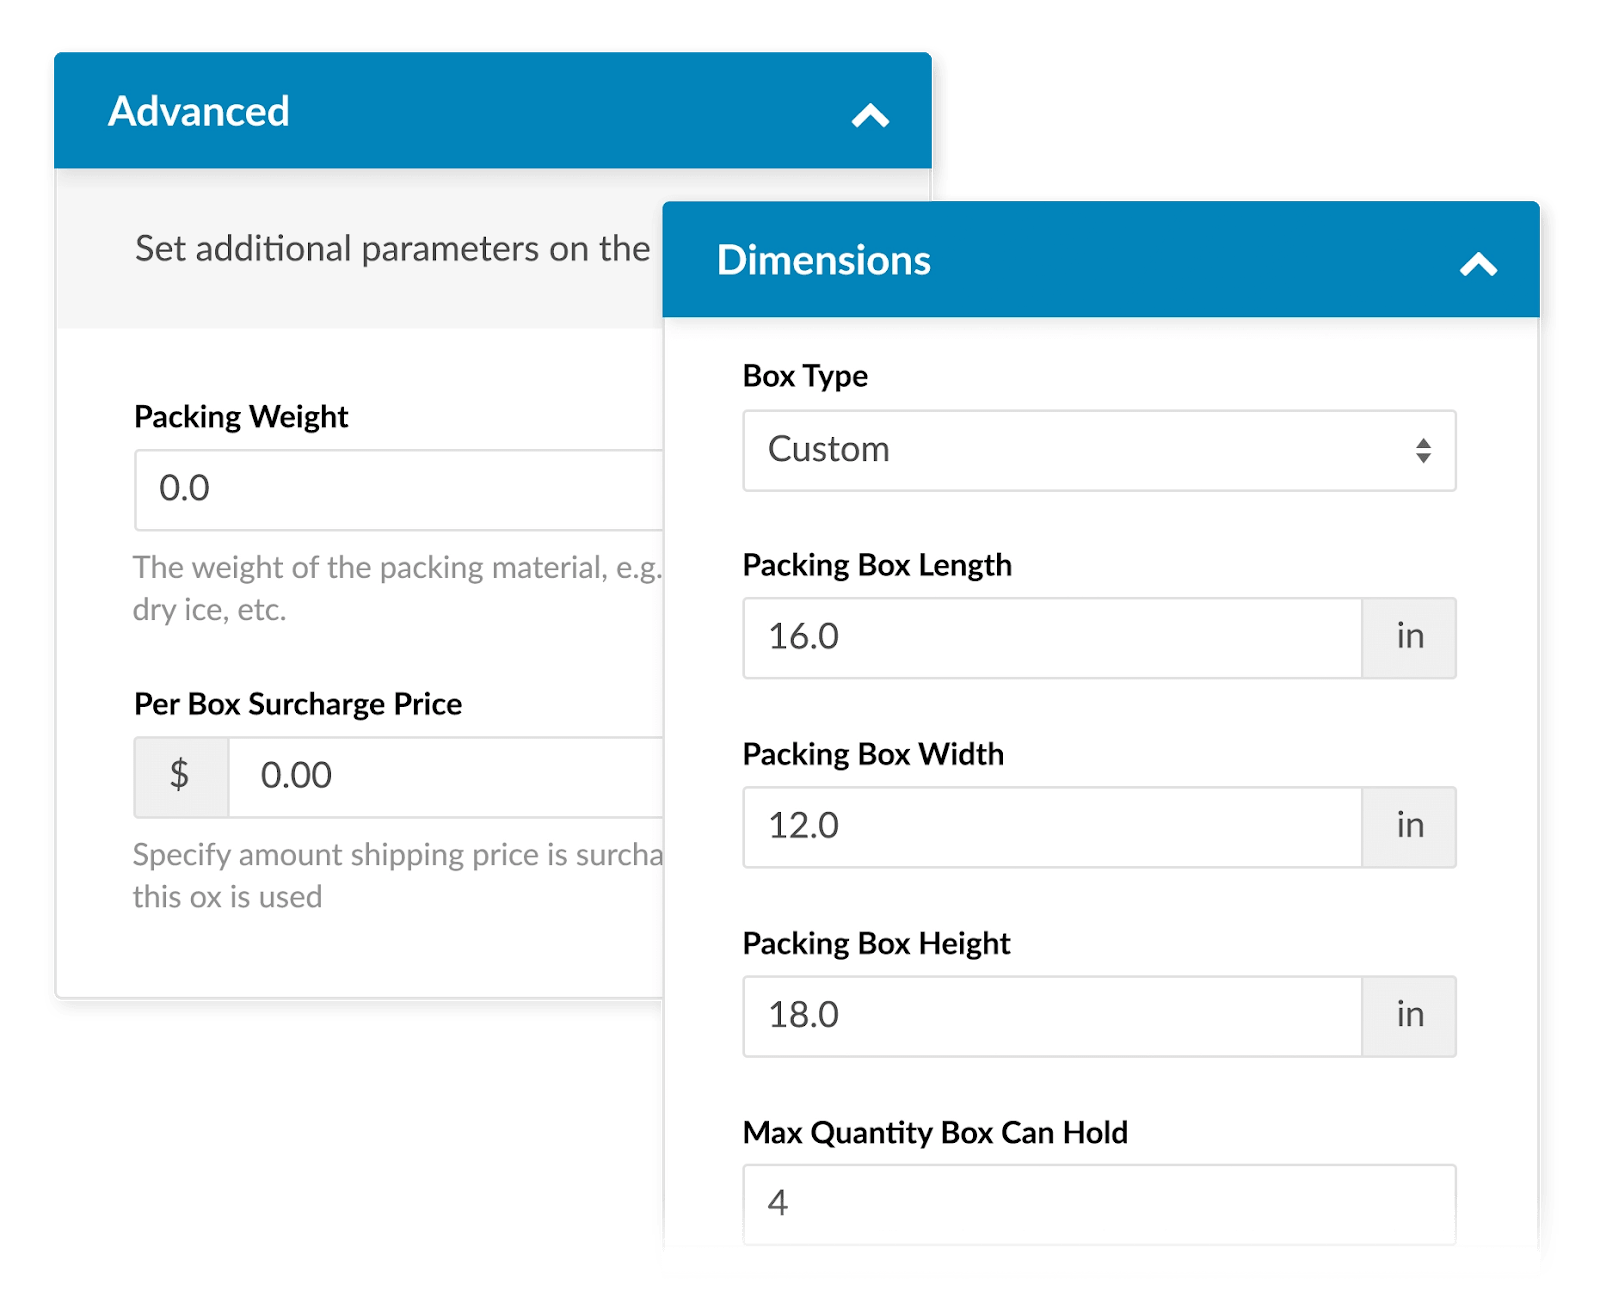
Task: Click the Packing Box Height label
Action: click(x=876, y=943)
